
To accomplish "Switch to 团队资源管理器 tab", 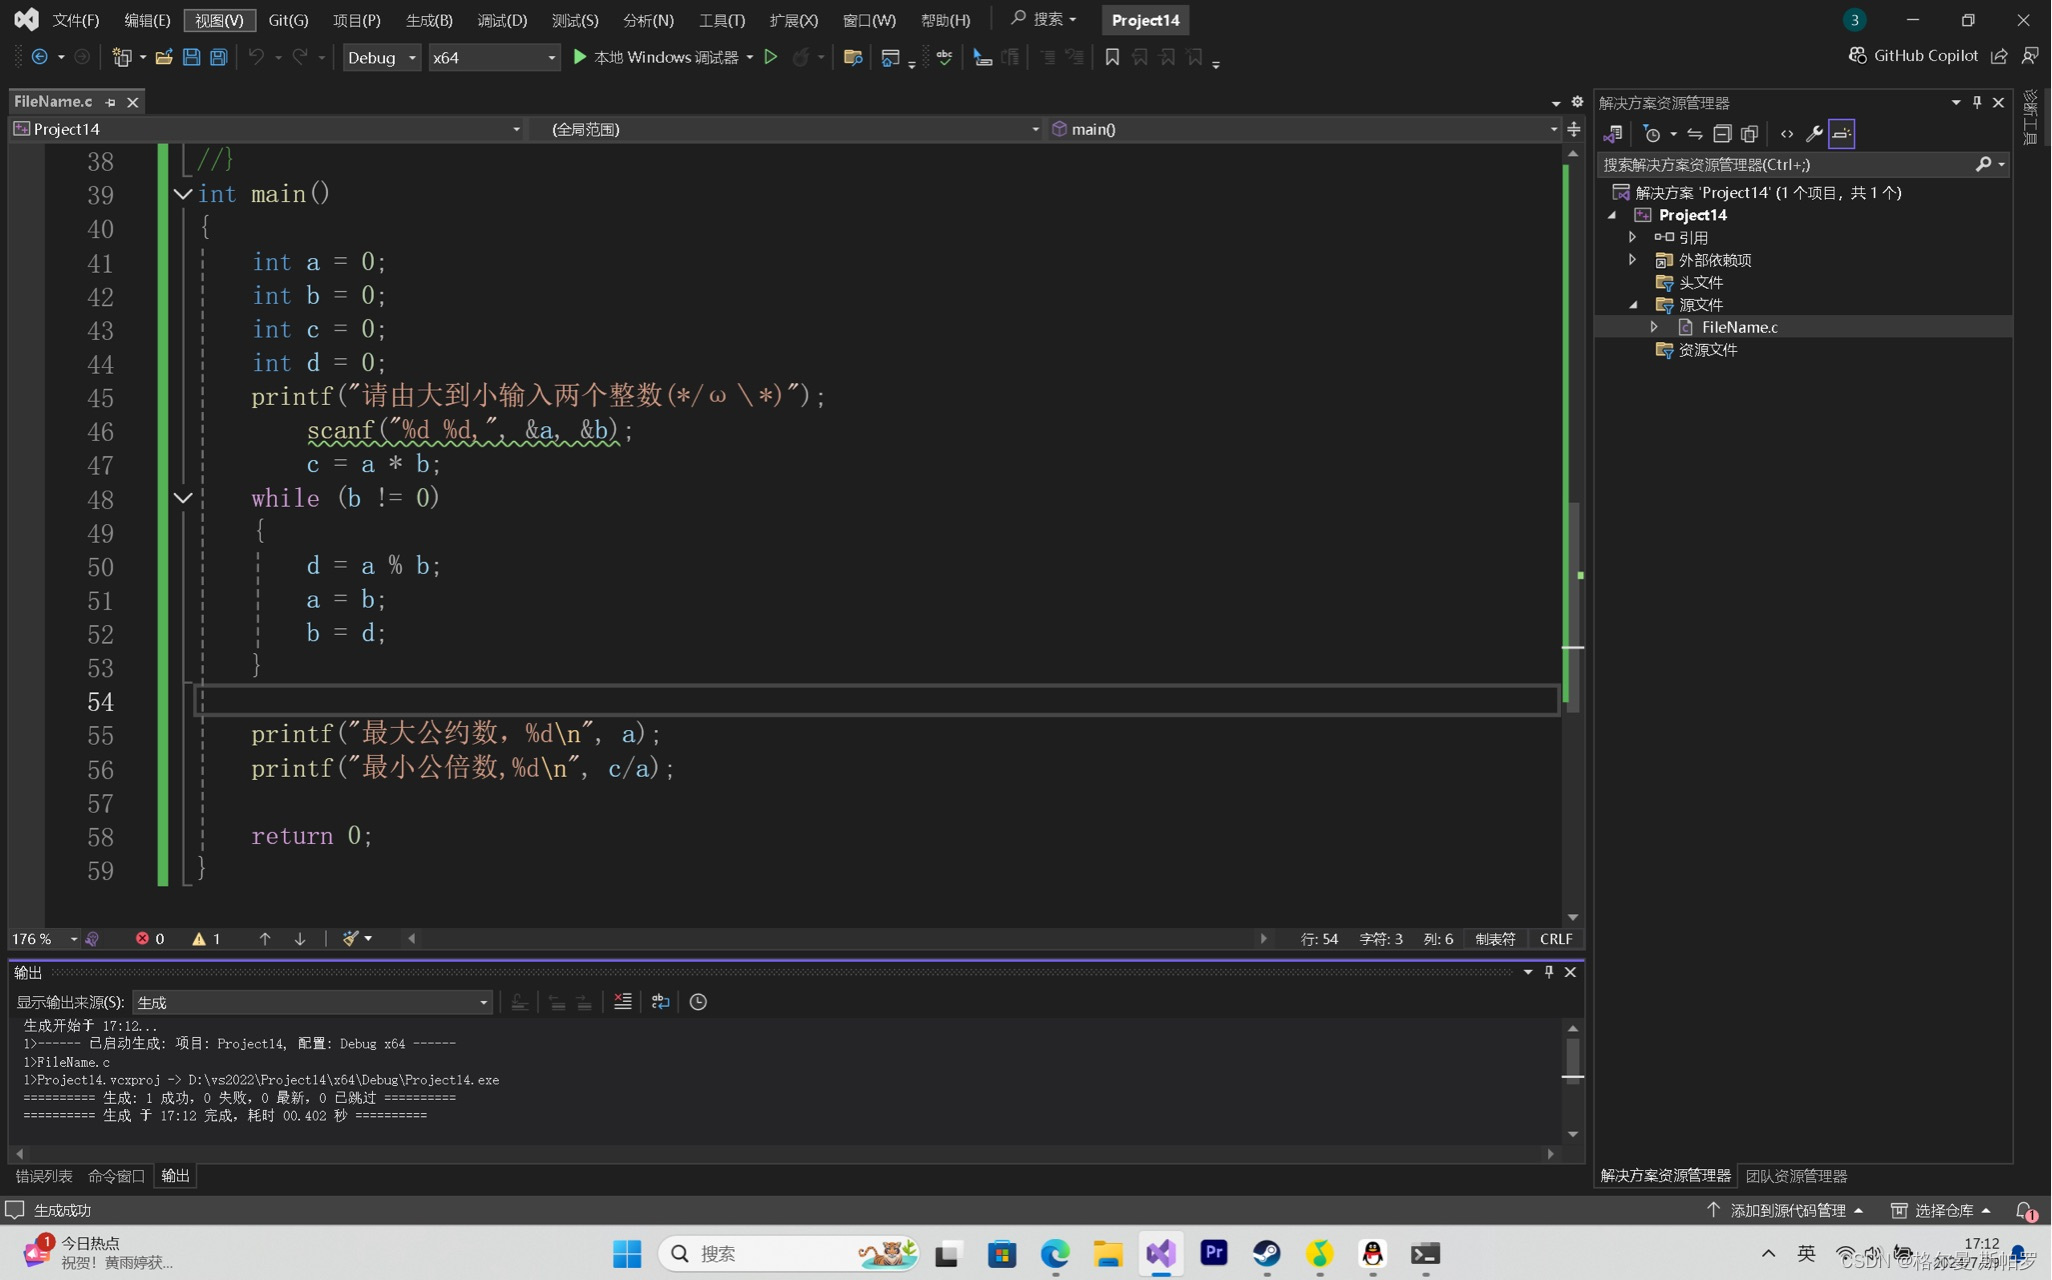I will (1796, 1176).
